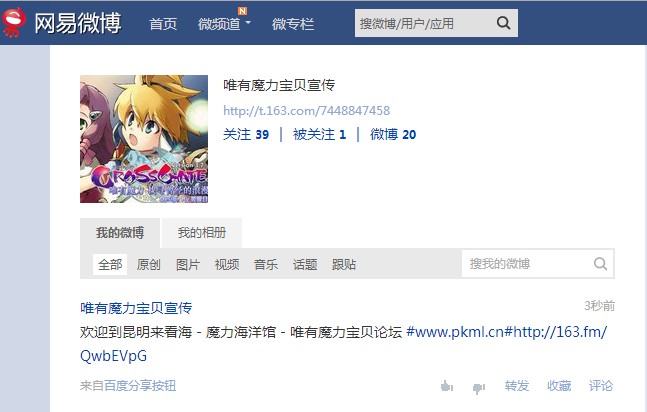Viewport: 647px width, 412px height.
Task: Open the profile link t.163.com/7448847458
Action: click(307, 111)
